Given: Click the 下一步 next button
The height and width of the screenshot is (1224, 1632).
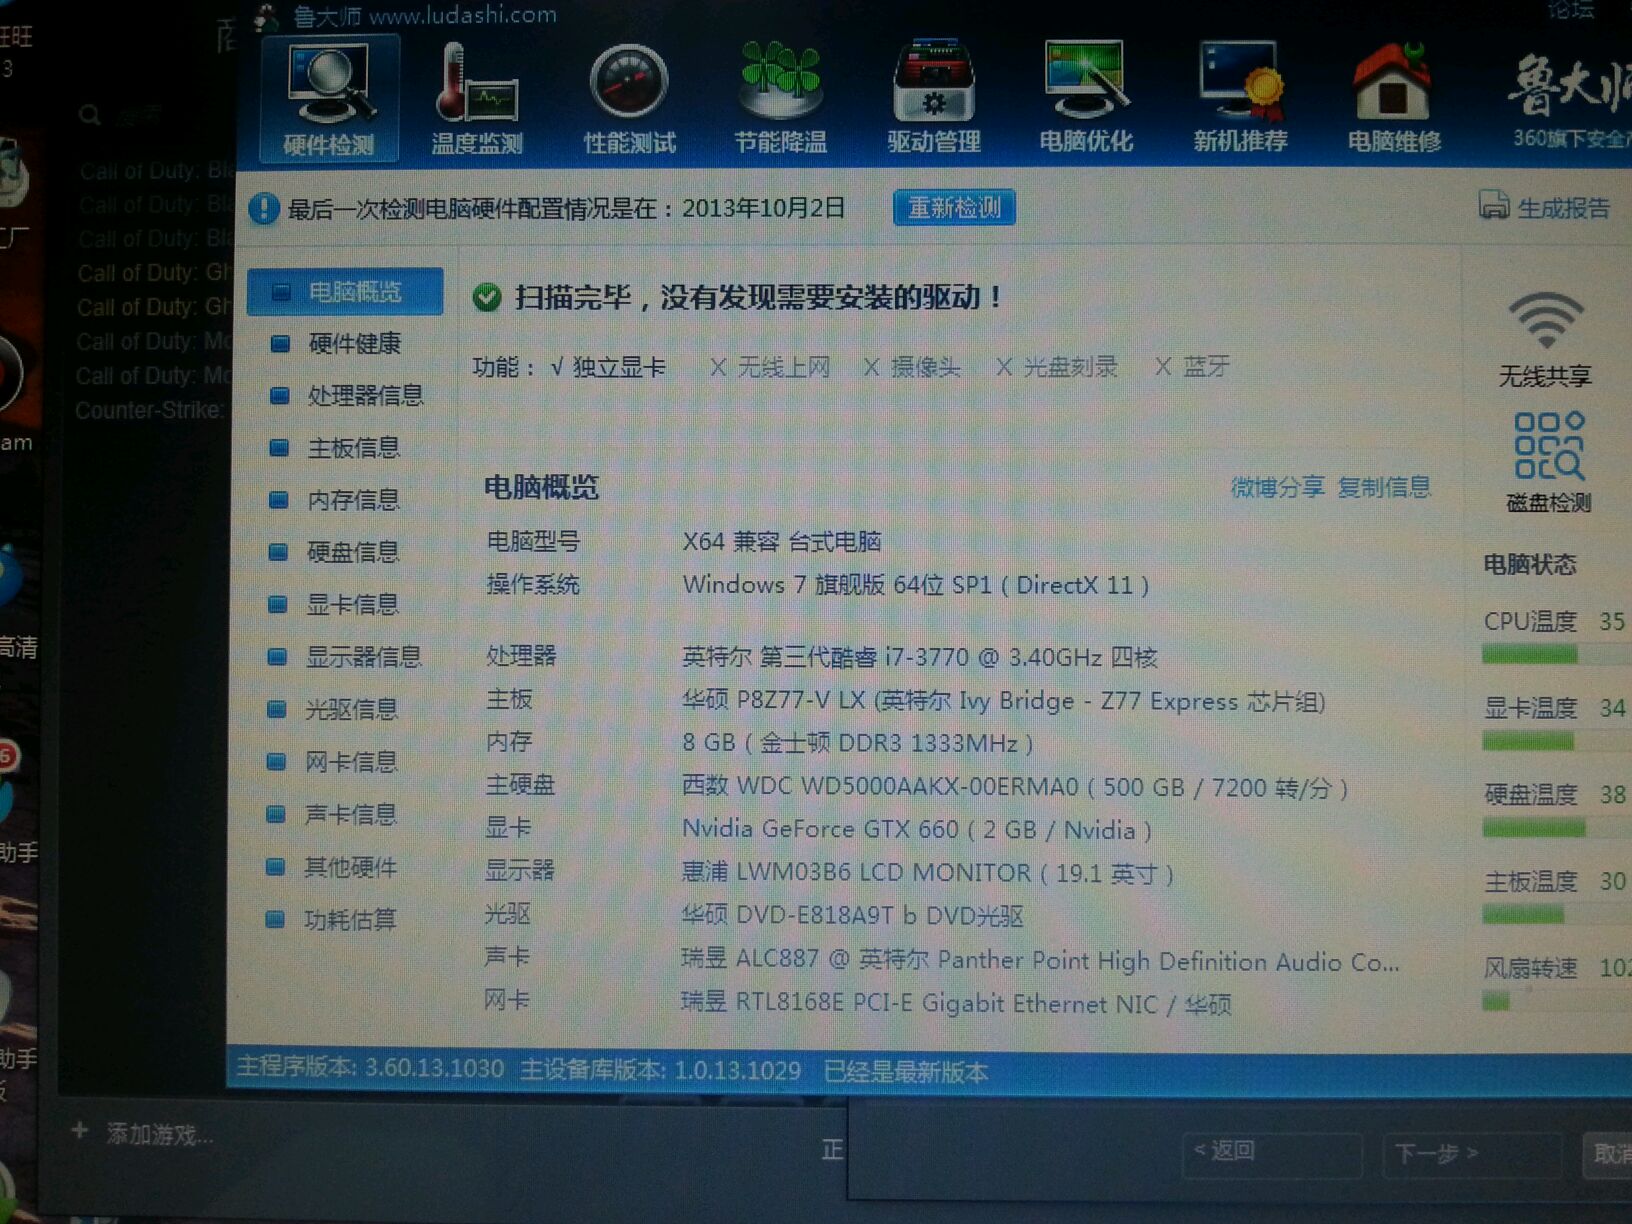Looking at the screenshot, I should point(1471,1156).
